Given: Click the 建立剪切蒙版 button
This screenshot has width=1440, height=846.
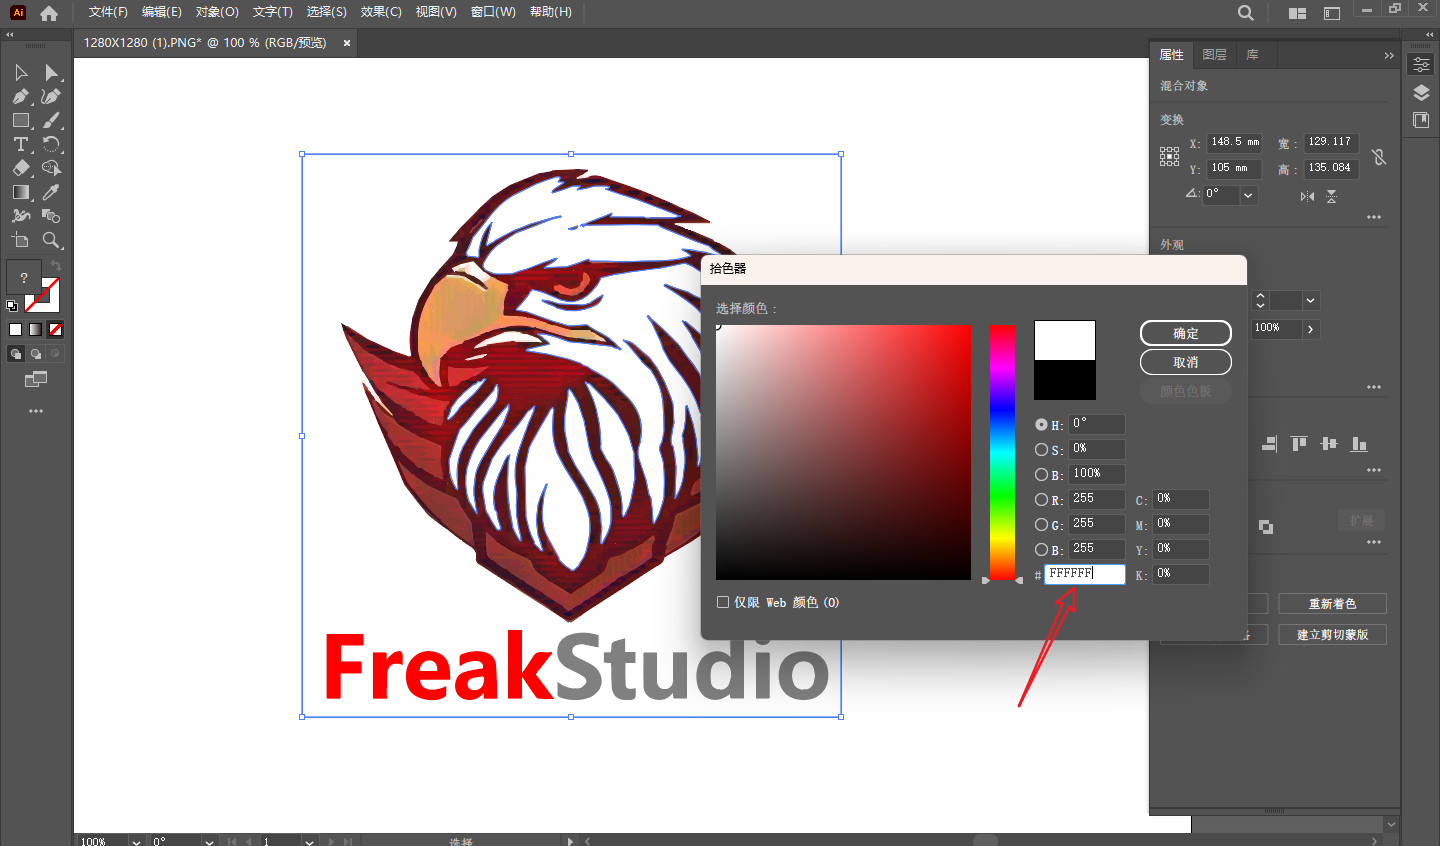Looking at the screenshot, I should pos(1332,635).
